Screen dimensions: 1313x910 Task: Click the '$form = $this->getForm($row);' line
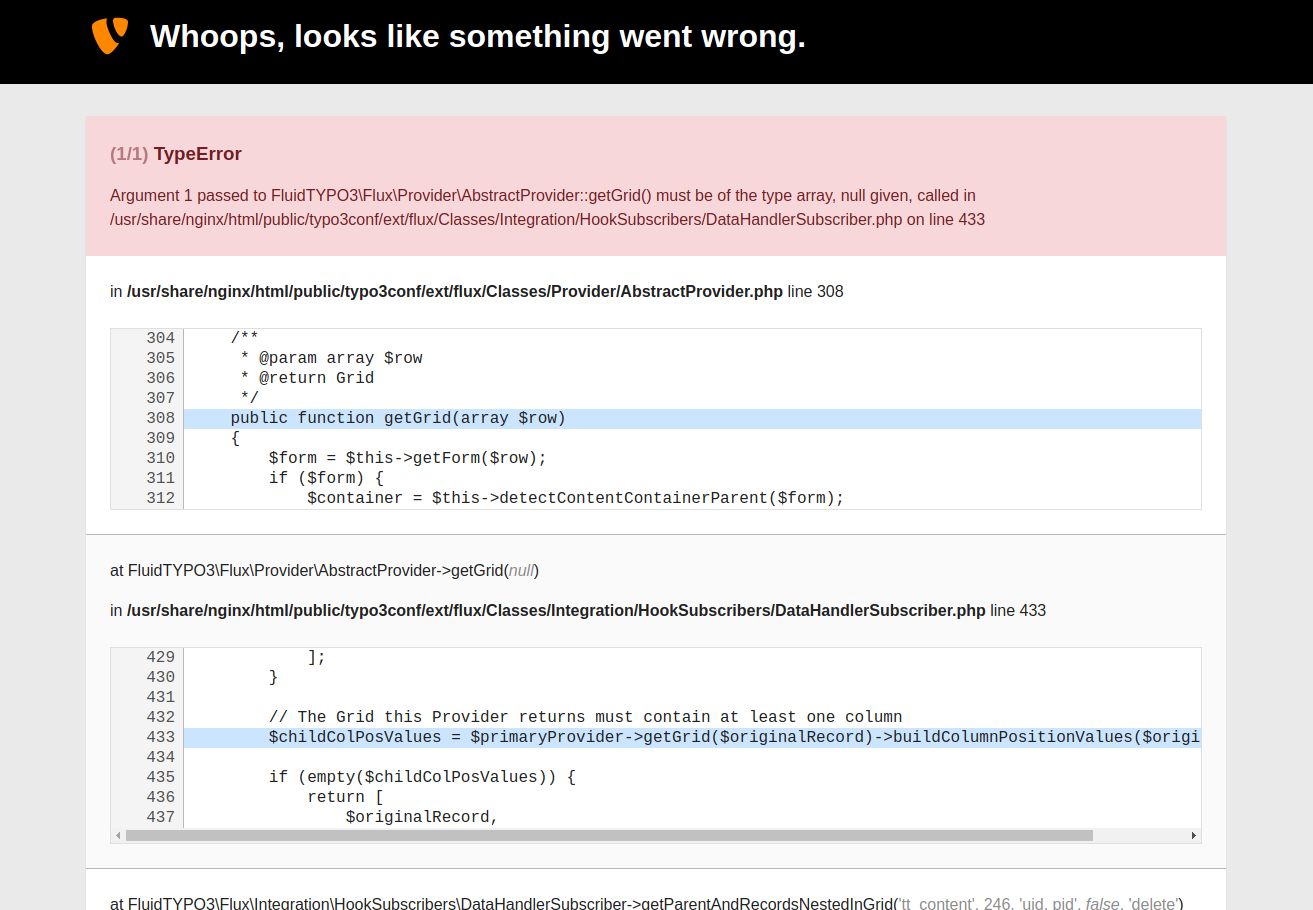[408, 458]
